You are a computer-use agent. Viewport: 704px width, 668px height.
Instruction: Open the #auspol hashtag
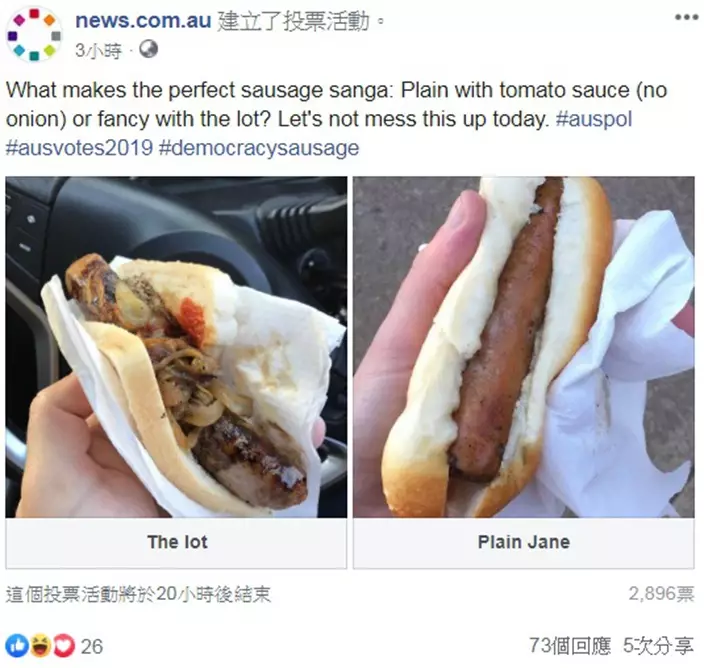[594, 119]
